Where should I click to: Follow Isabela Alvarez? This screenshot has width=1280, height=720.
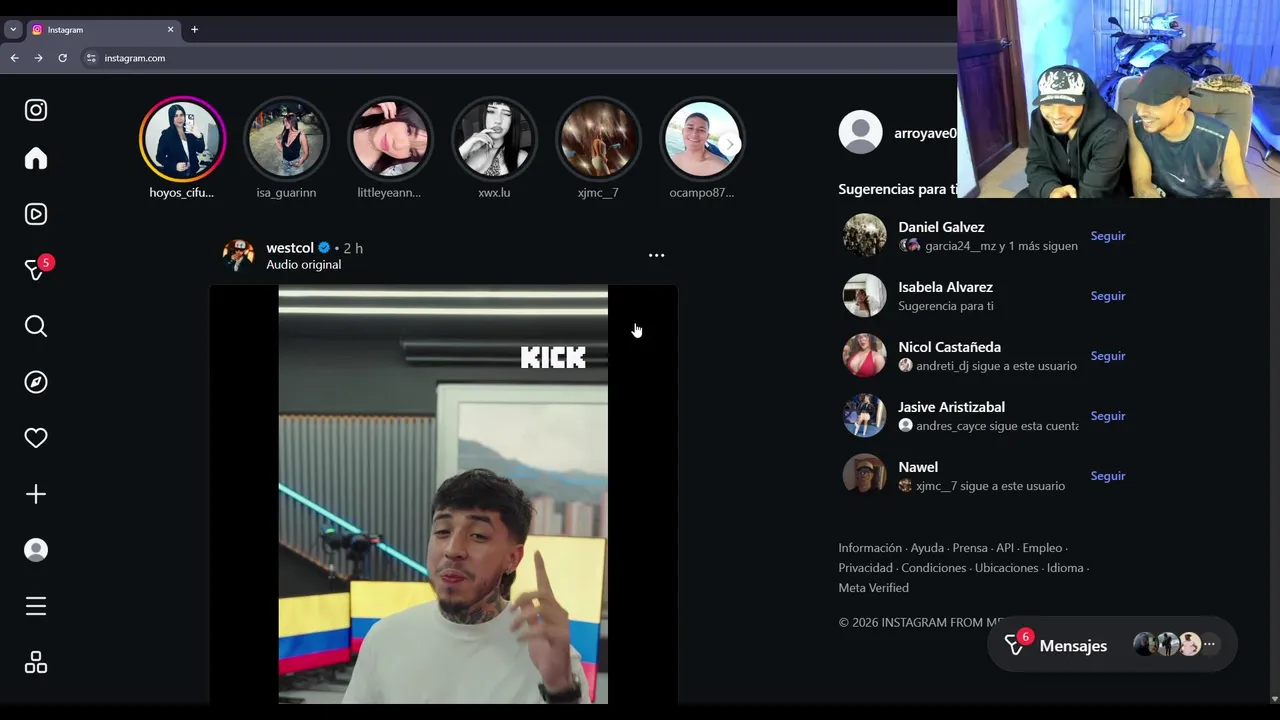click(x=1108, y=296)
